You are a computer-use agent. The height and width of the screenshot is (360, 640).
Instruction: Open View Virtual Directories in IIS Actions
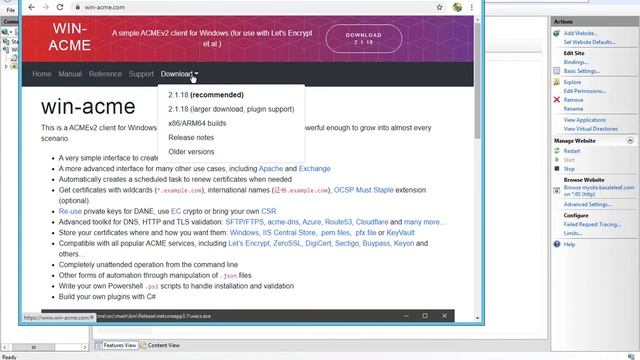[591, 129]
